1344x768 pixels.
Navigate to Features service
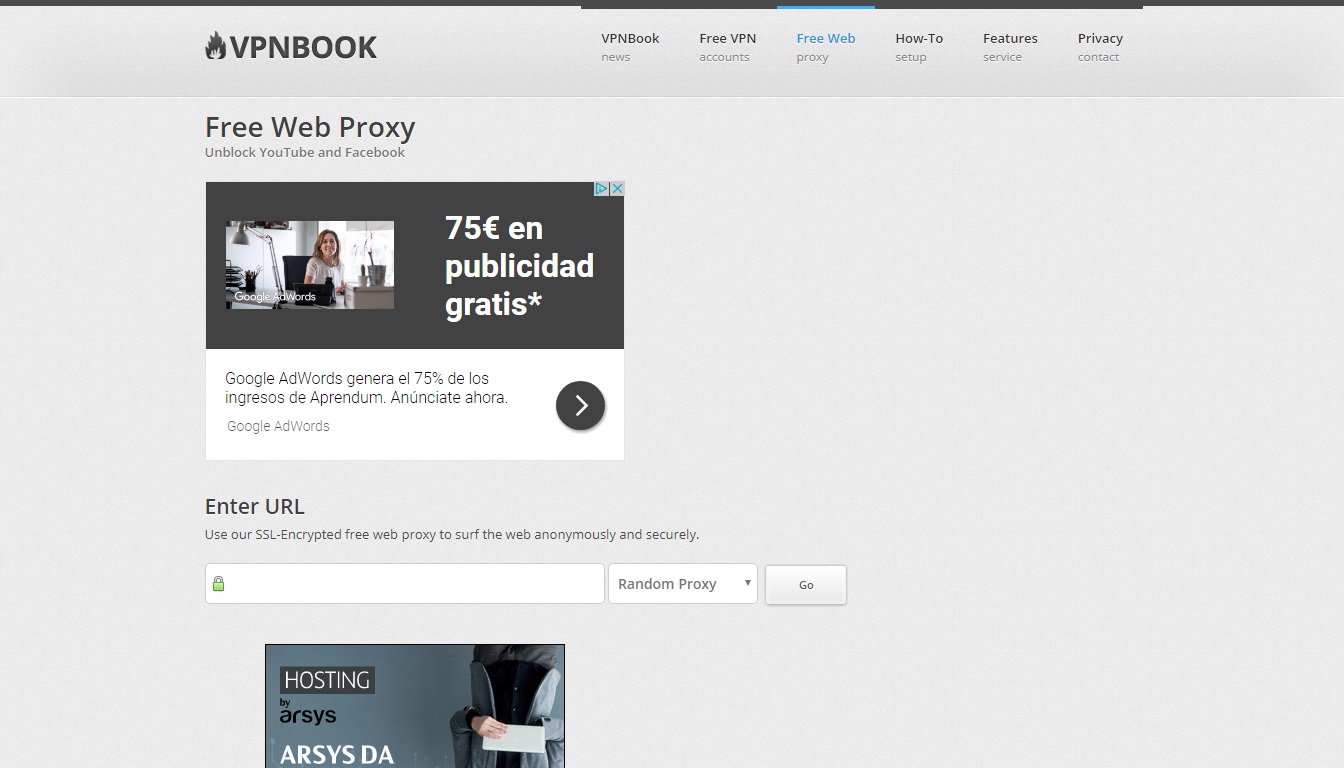[1009, 47]
